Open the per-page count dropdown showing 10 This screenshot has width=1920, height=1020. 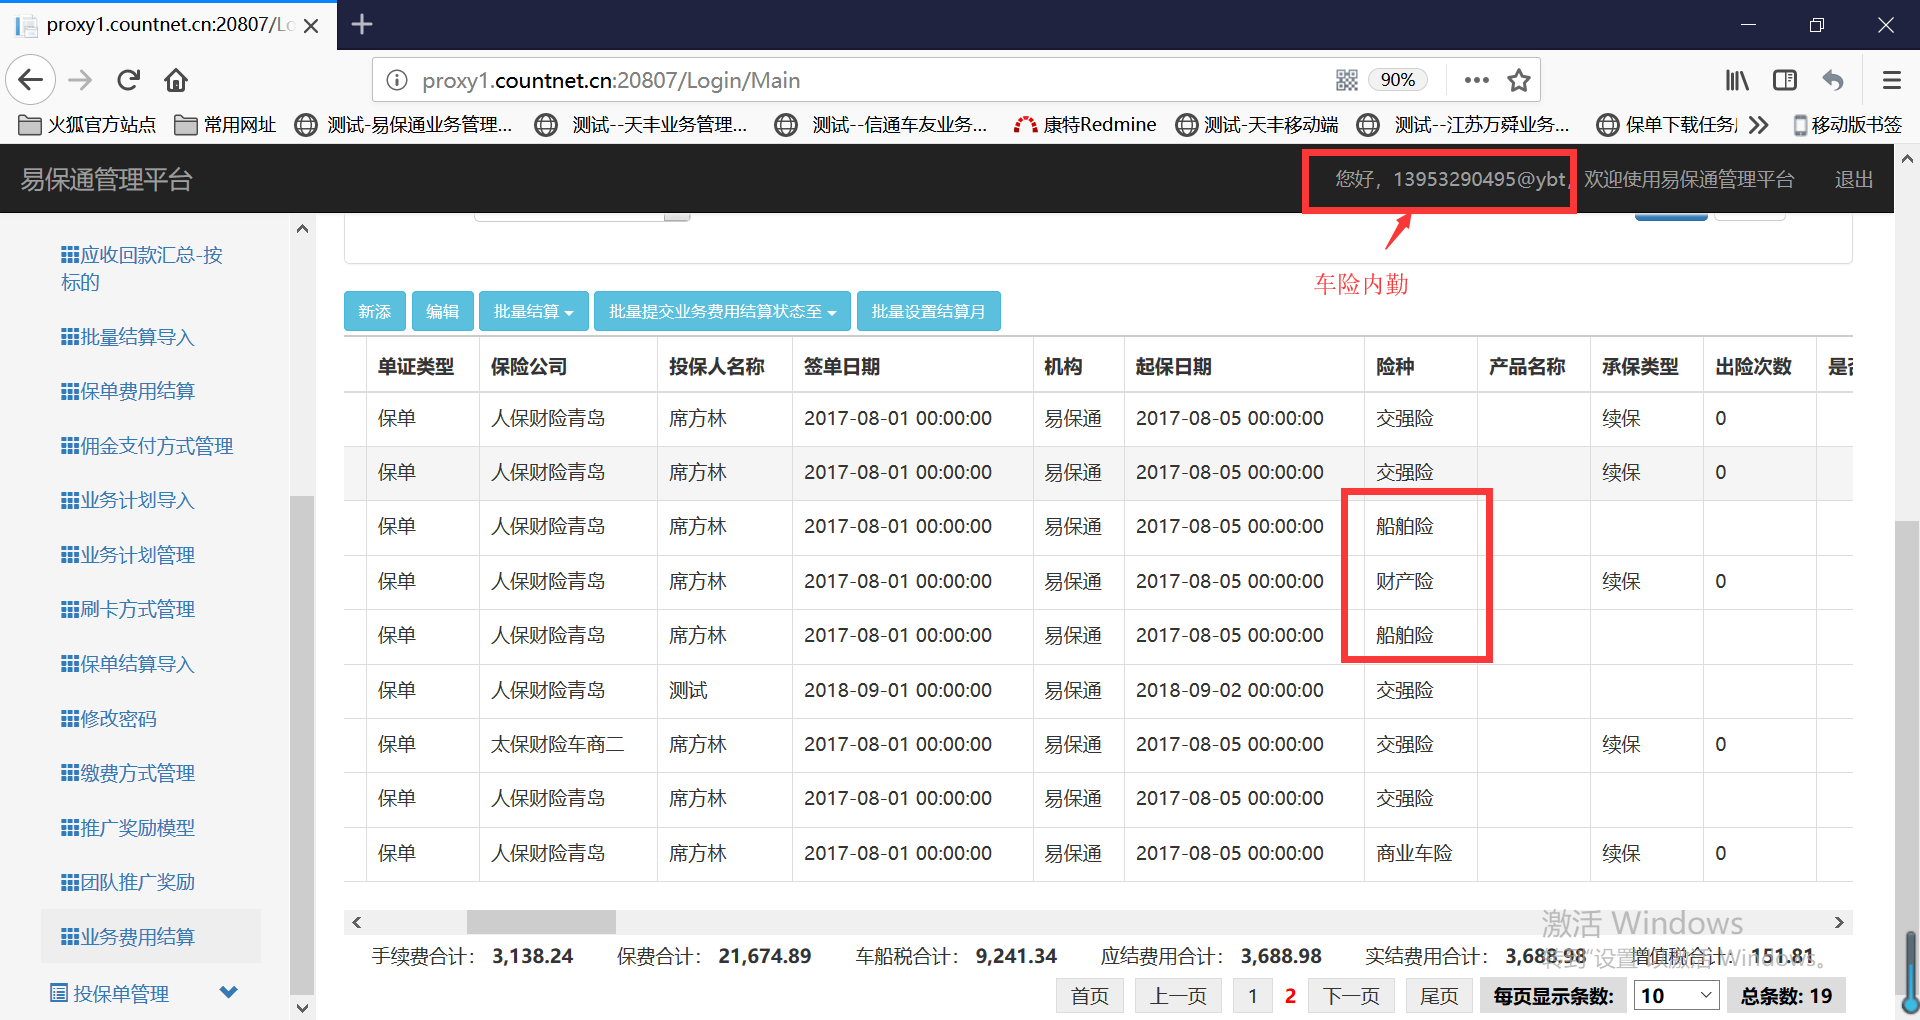click(1676, 996)
